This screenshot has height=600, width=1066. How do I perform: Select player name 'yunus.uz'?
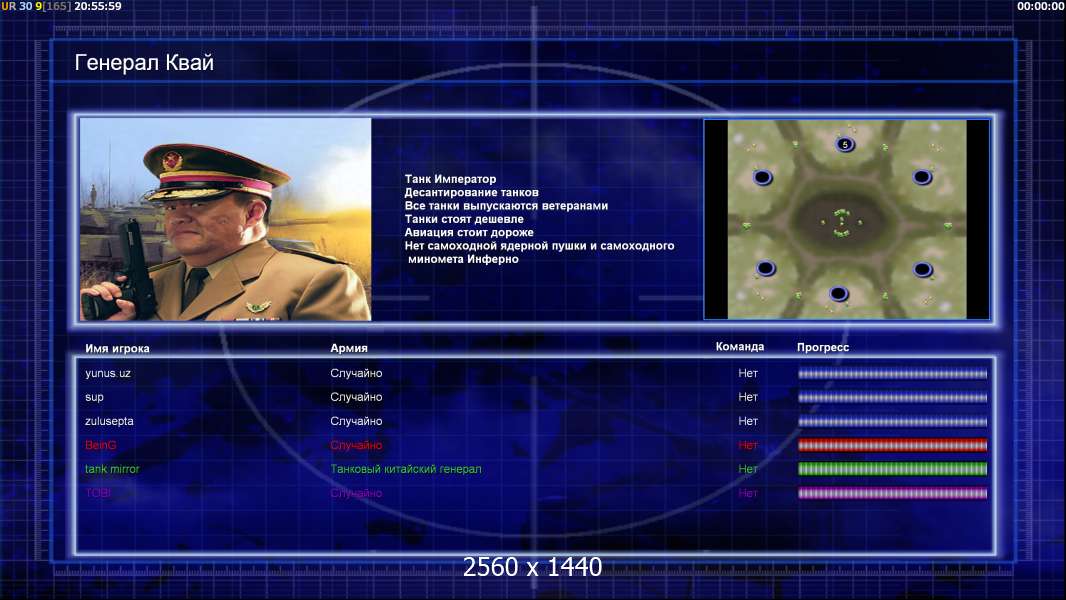108,373
